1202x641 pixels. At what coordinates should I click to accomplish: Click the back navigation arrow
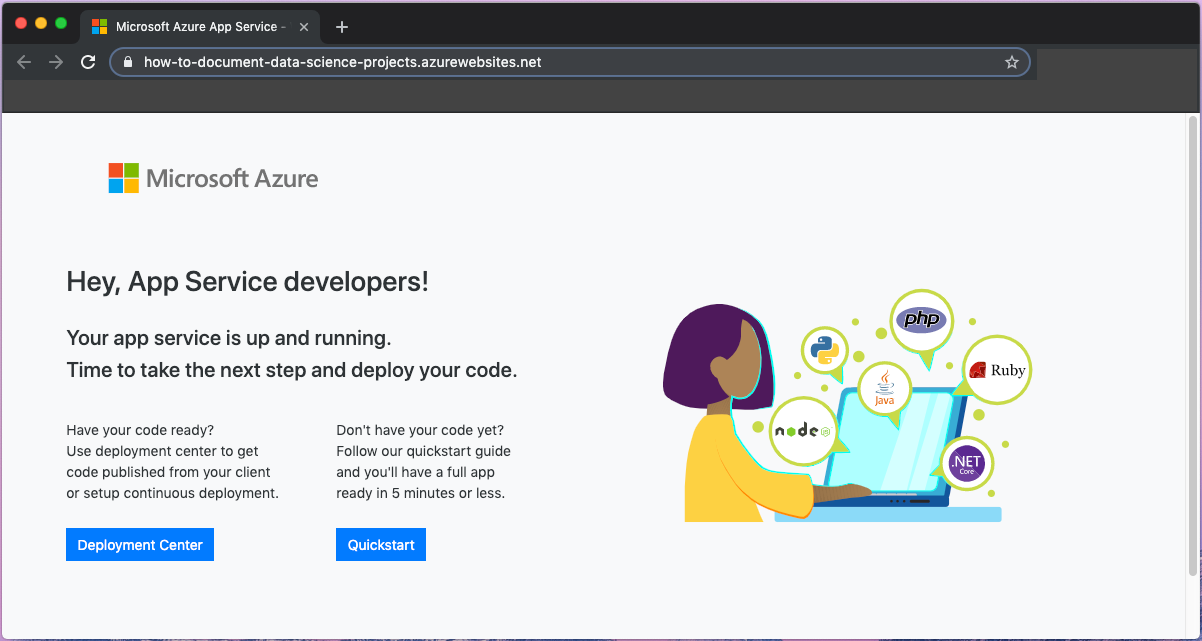(24, 61)
